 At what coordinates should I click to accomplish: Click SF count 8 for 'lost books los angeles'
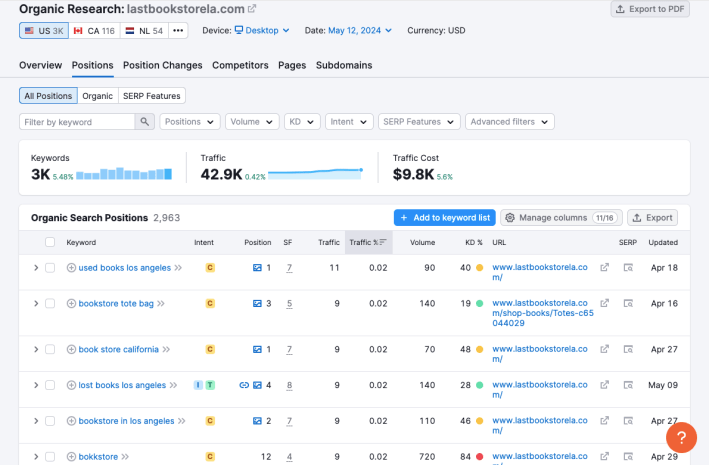(289, 385)
